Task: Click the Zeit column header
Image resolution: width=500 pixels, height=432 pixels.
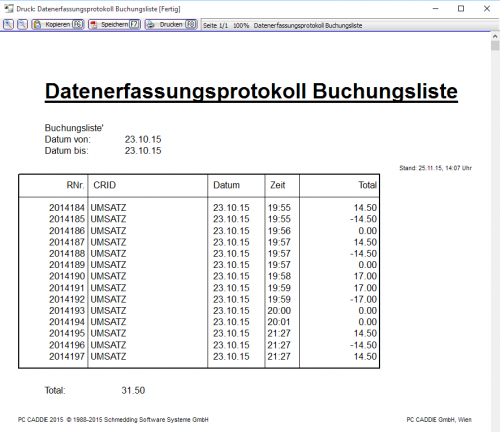Action: pos(278,185)
